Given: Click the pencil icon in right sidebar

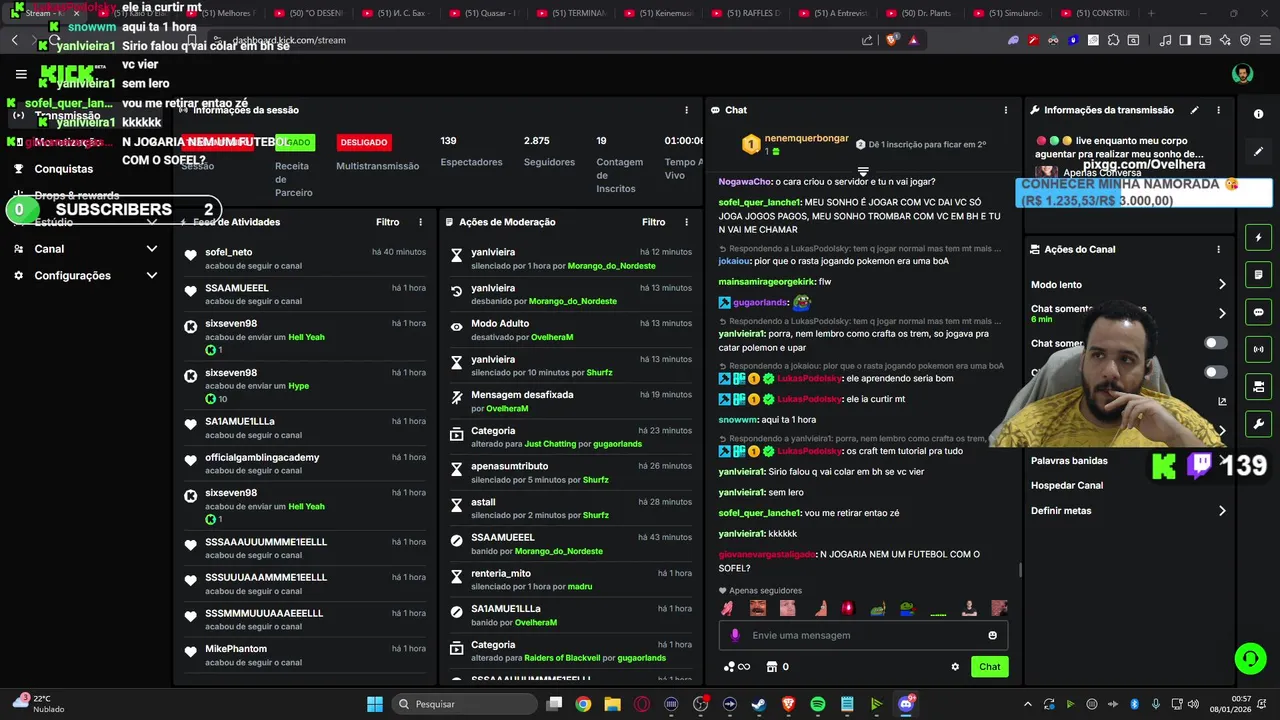Looking at the screenshot, I should tap(1258, 151).
